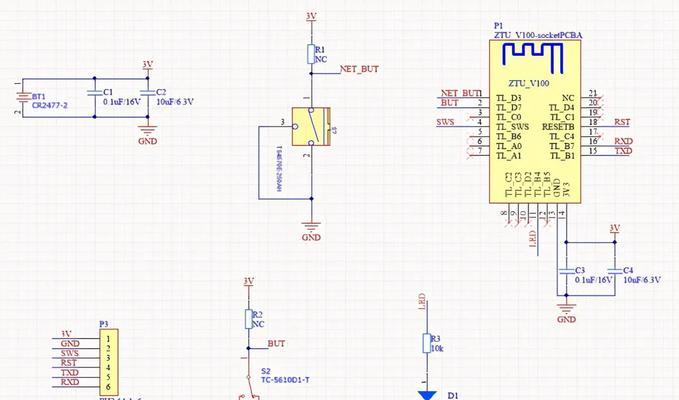Click the 3V power label above R1
Viewport: 679px width, 400px height.
311,16
